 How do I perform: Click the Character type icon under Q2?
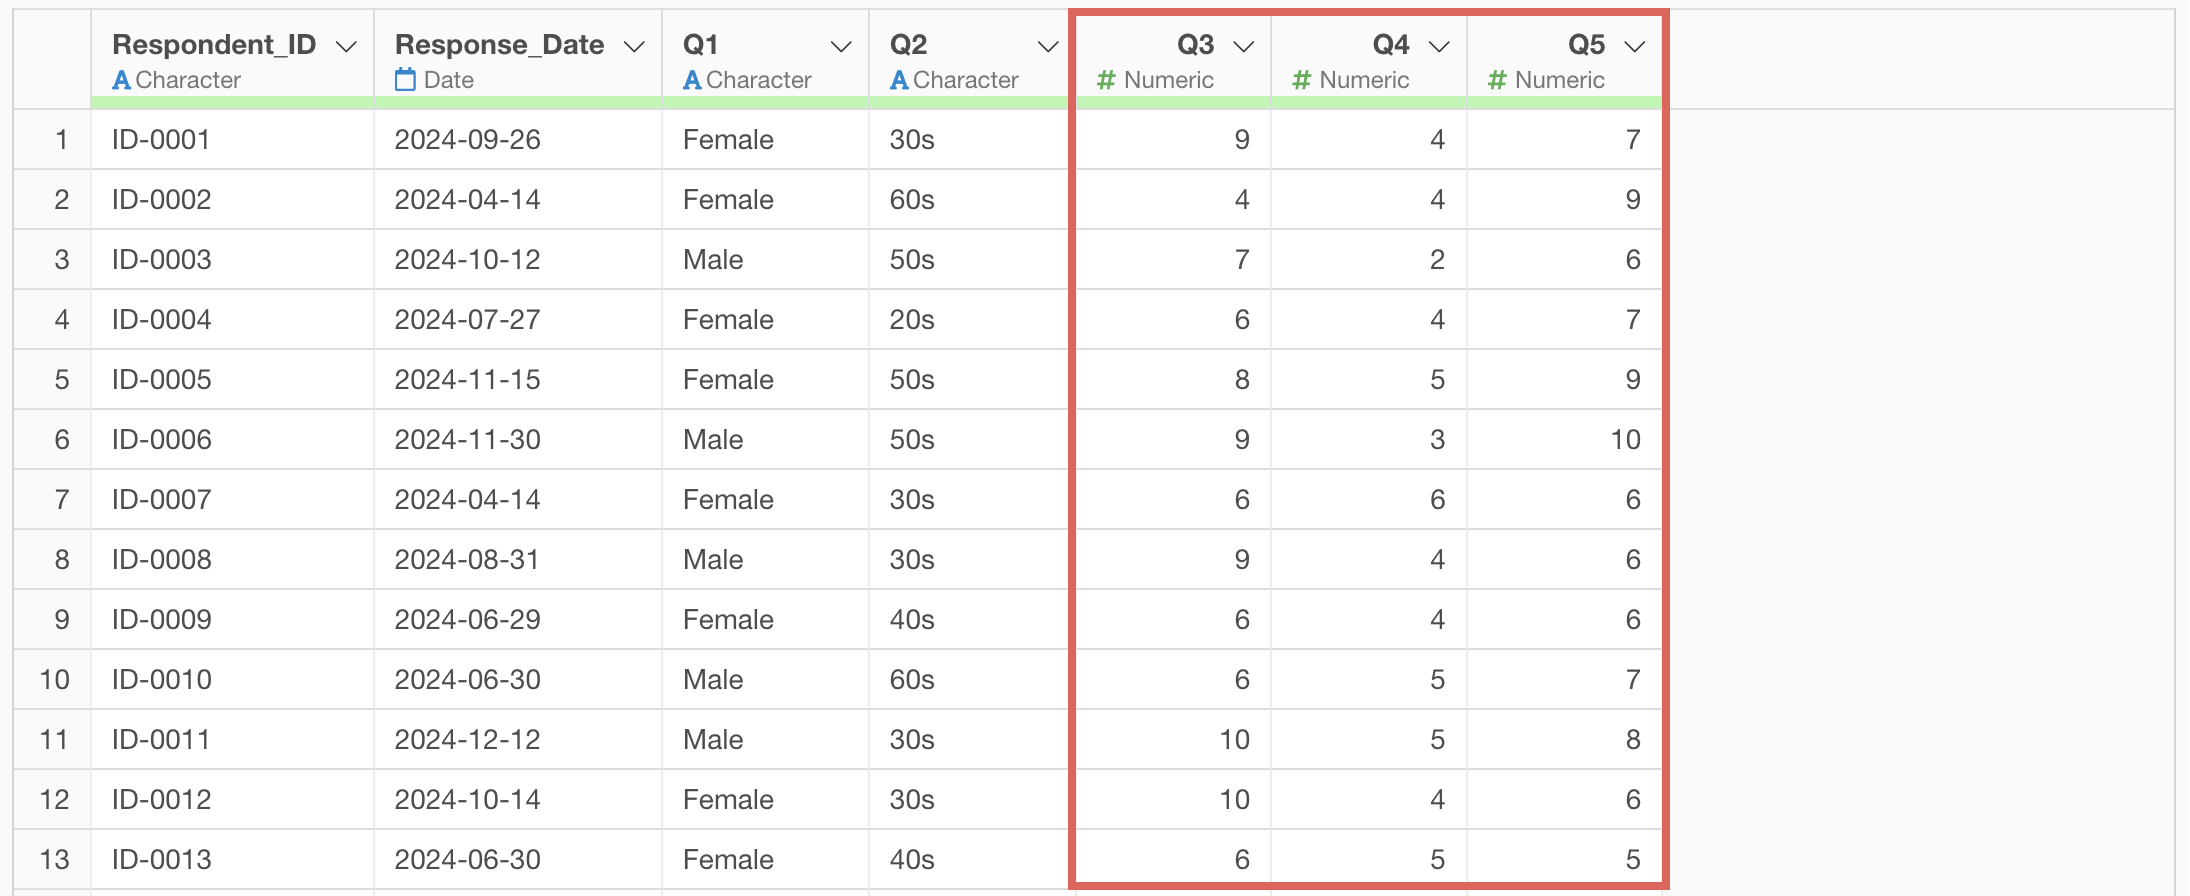pyautogui.click(x=899, y=80)
